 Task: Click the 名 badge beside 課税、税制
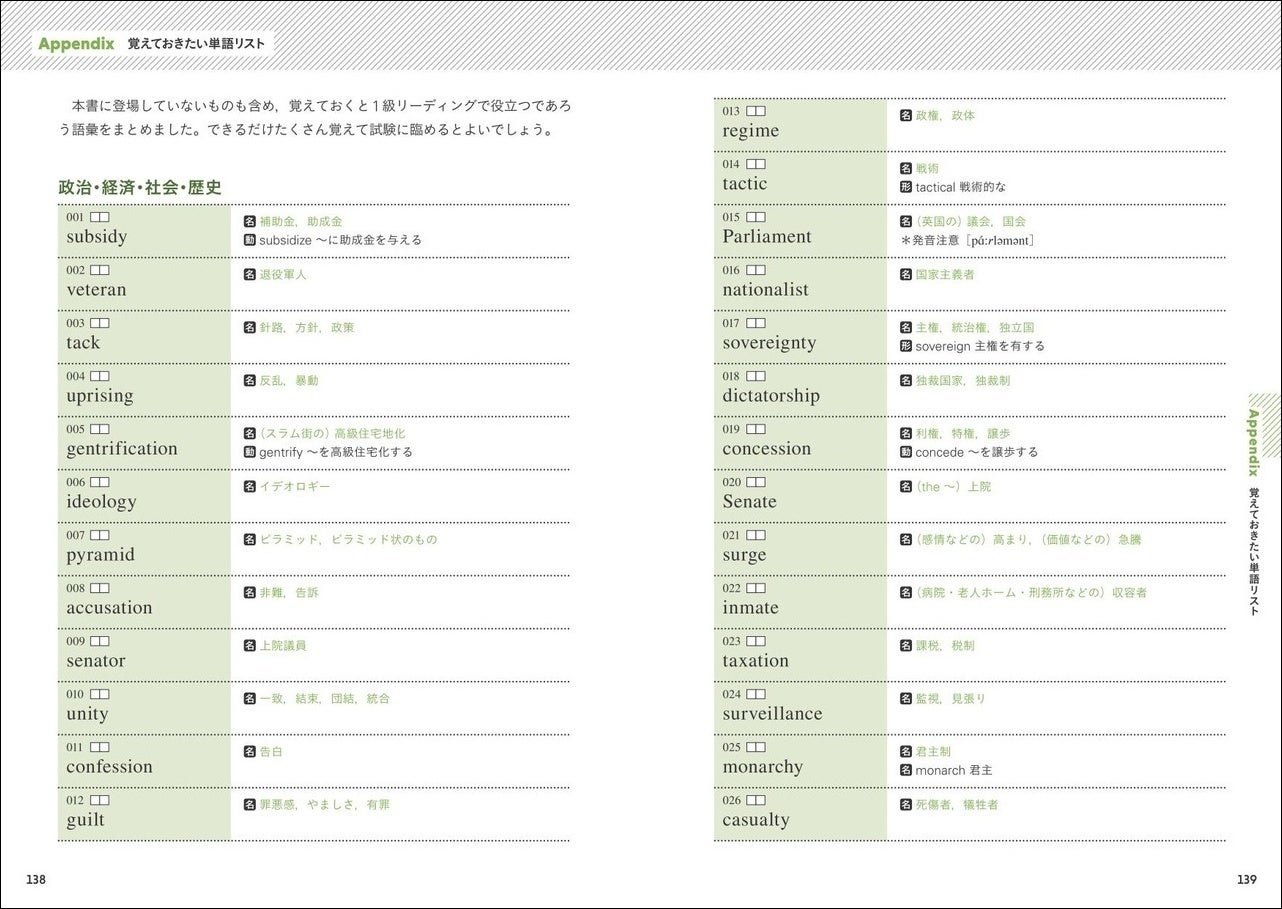click(x=906, y=645)
